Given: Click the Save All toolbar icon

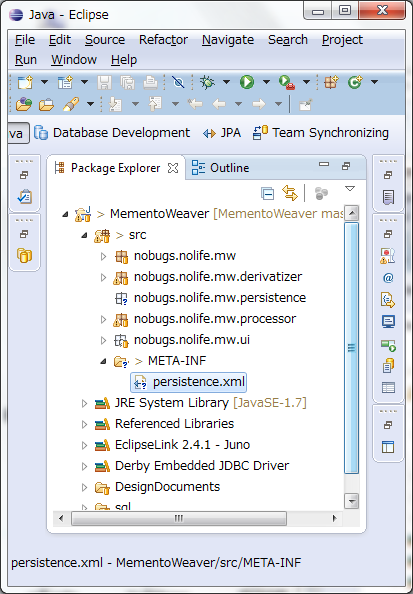Looking at the screenshot, I should coord(128,82).
